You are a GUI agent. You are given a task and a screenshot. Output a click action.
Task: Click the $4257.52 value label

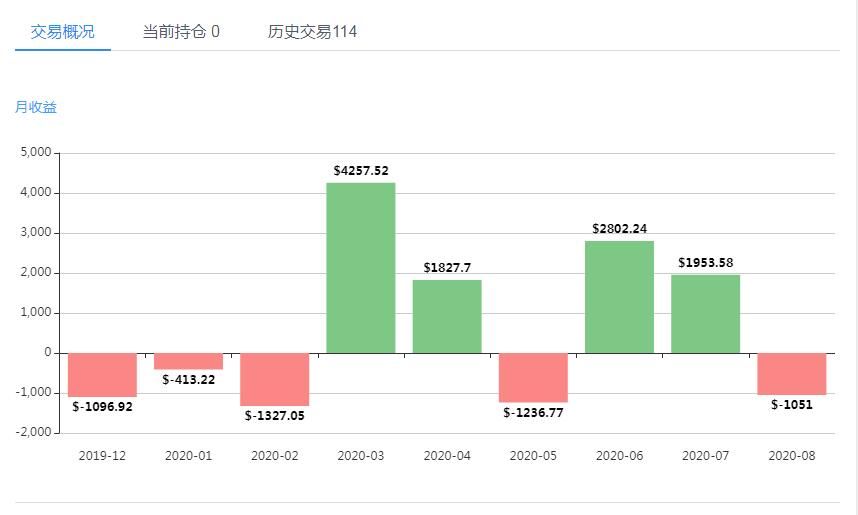[x=361, y=171]
